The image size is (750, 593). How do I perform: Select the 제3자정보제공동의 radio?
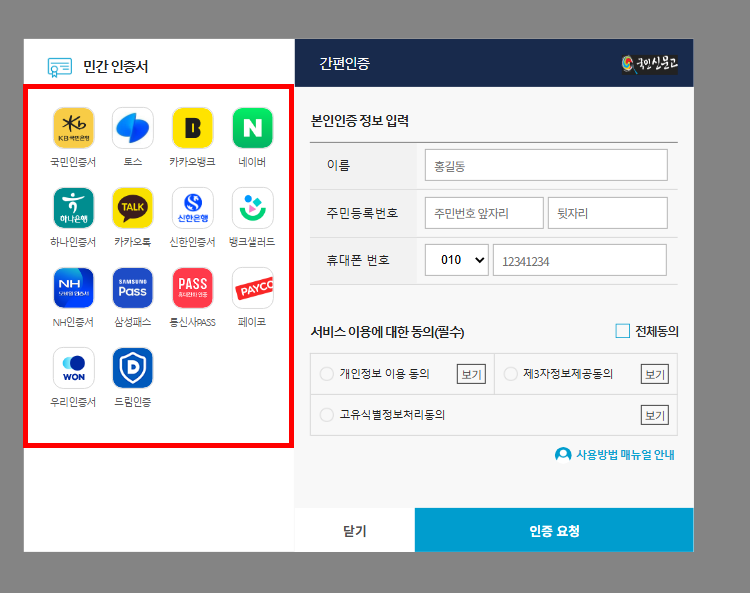[510, 373]
